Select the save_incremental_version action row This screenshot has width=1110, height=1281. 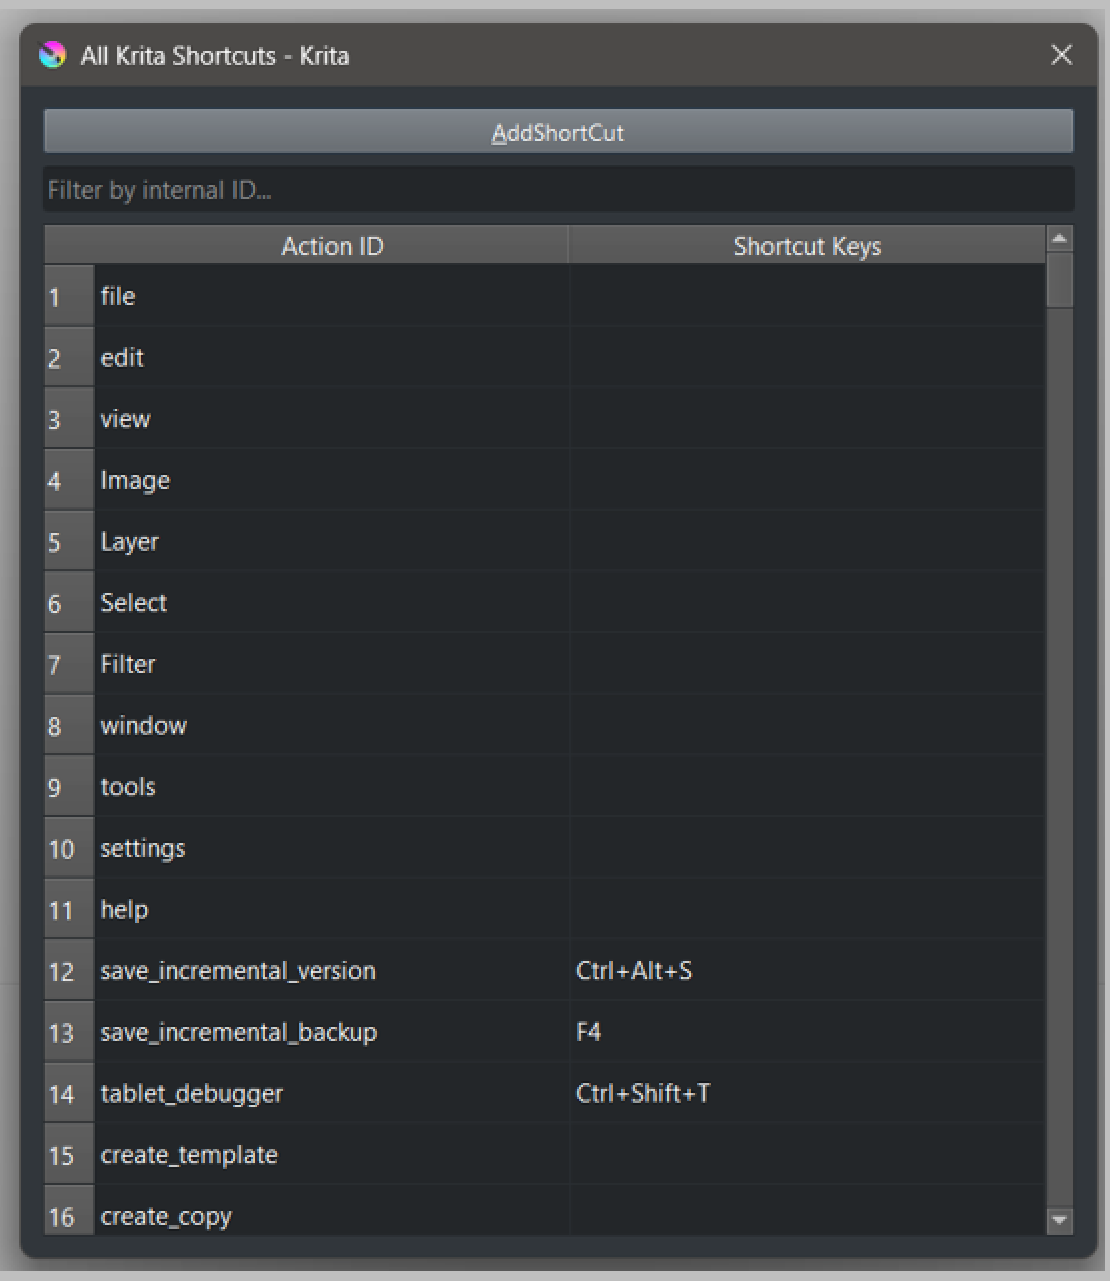[238, 971]
